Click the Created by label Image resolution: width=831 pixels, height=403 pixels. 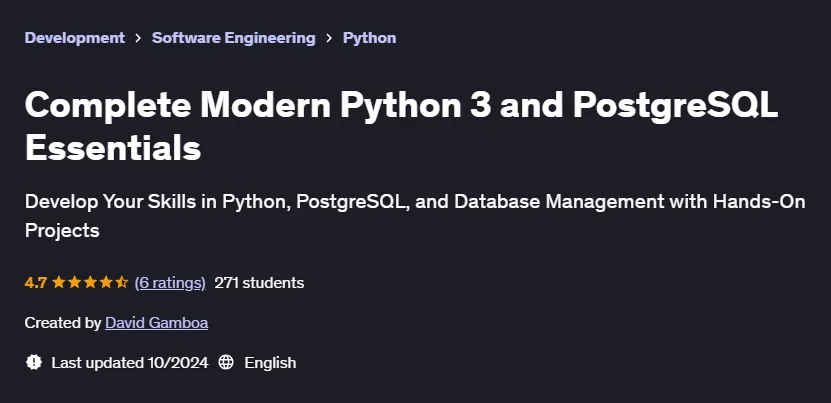click(x=63, y=322)
